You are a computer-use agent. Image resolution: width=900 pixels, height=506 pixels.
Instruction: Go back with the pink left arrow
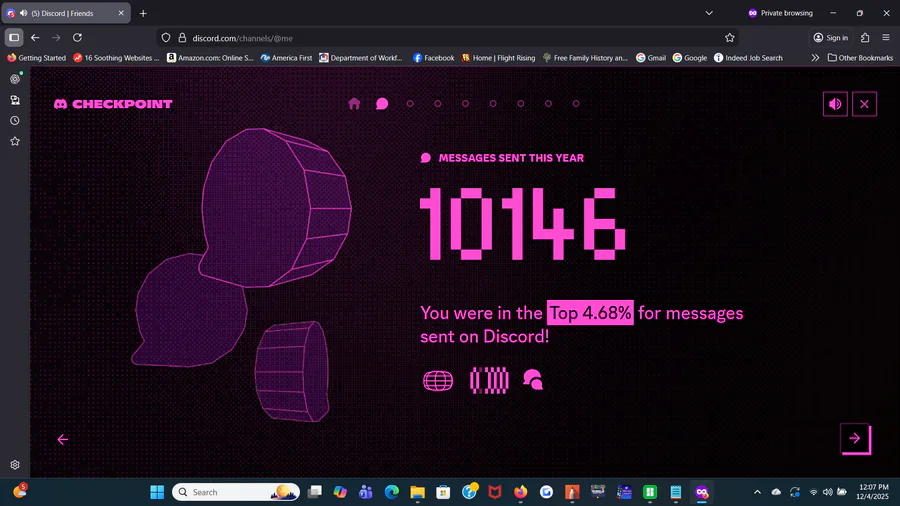click(x=63, y=439)
